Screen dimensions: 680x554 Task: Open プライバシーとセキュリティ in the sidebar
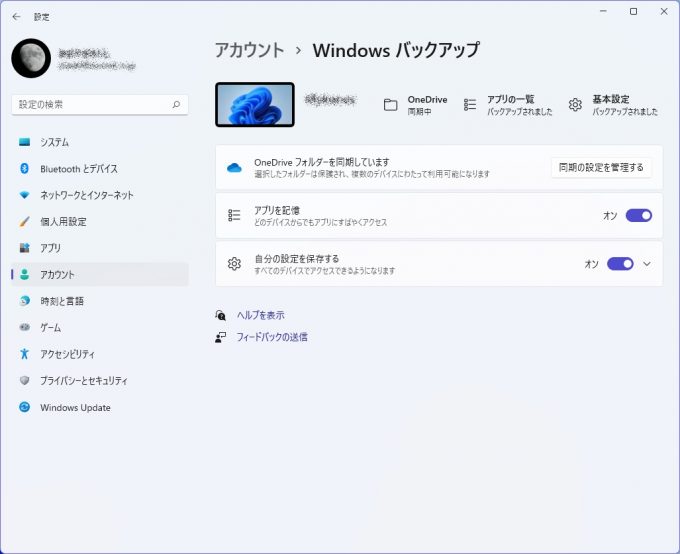point(100,380)
